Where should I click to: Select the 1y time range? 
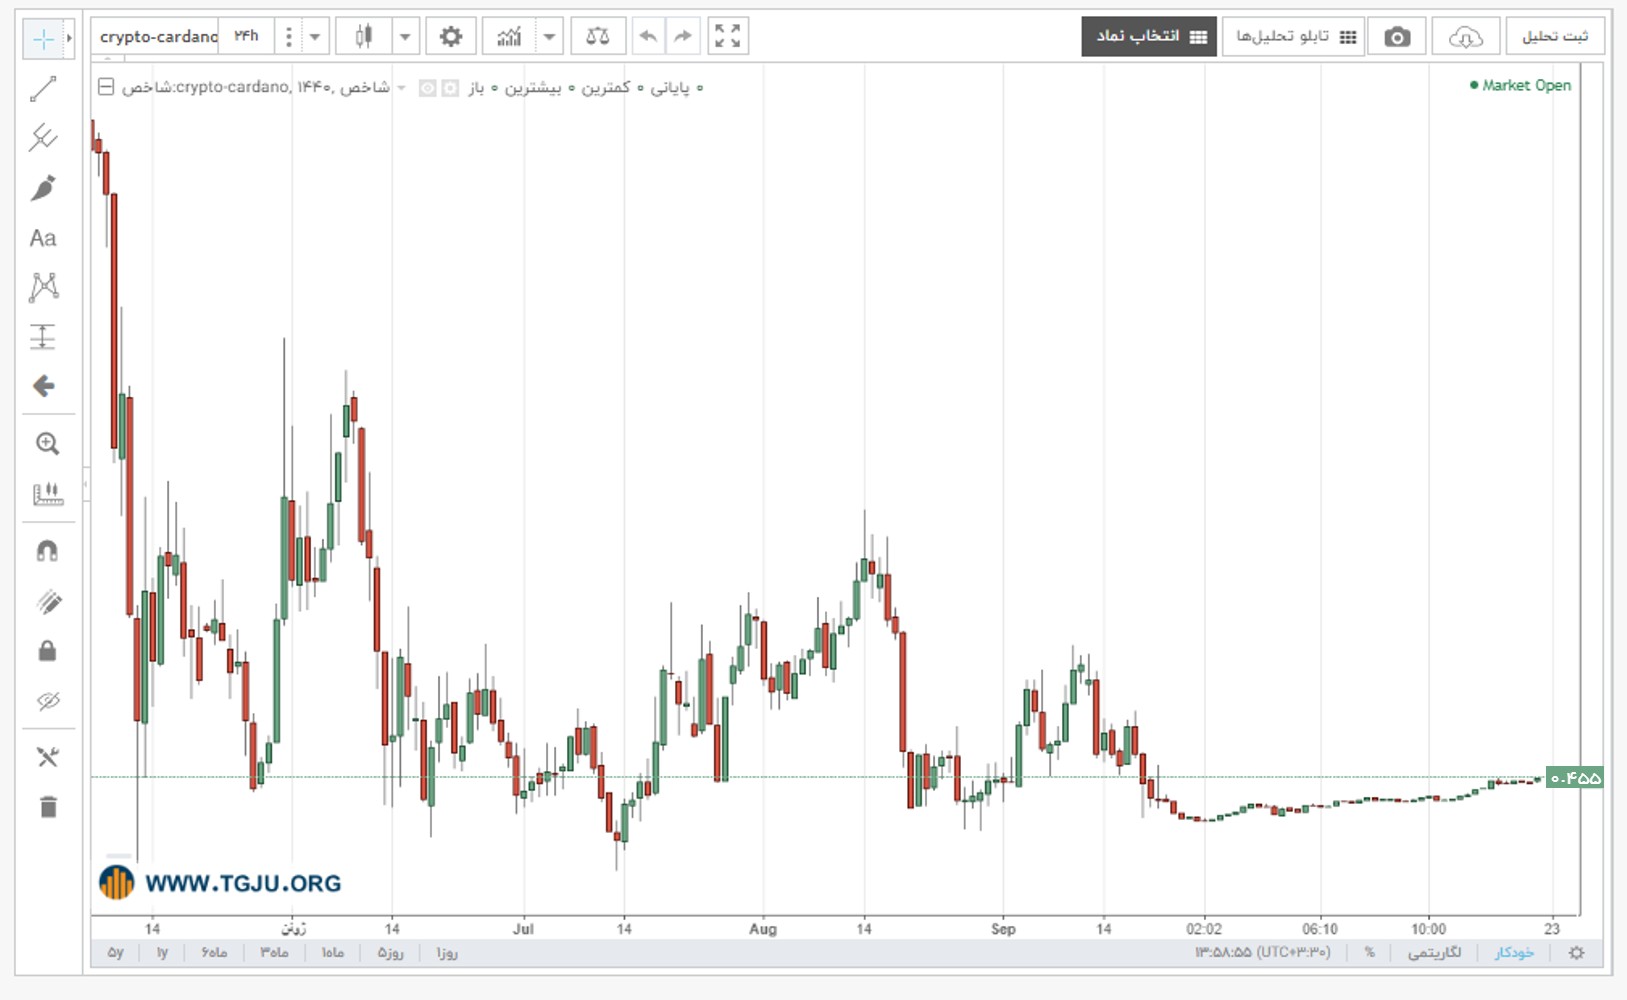coord(162,953)
